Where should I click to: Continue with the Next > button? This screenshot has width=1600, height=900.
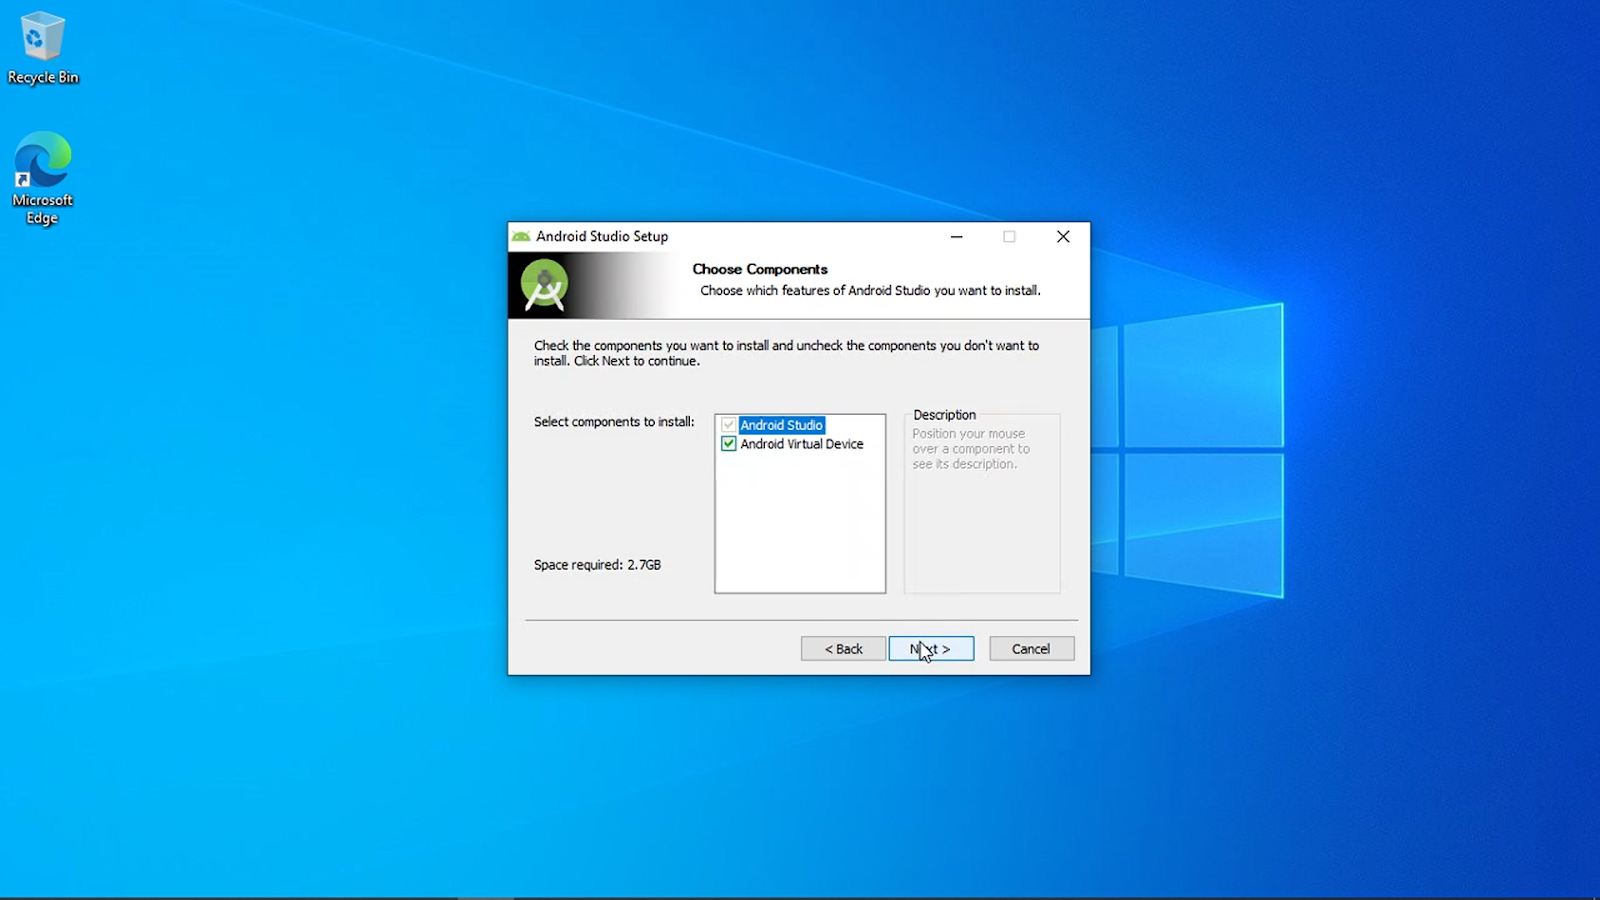[x=931, y=649]
